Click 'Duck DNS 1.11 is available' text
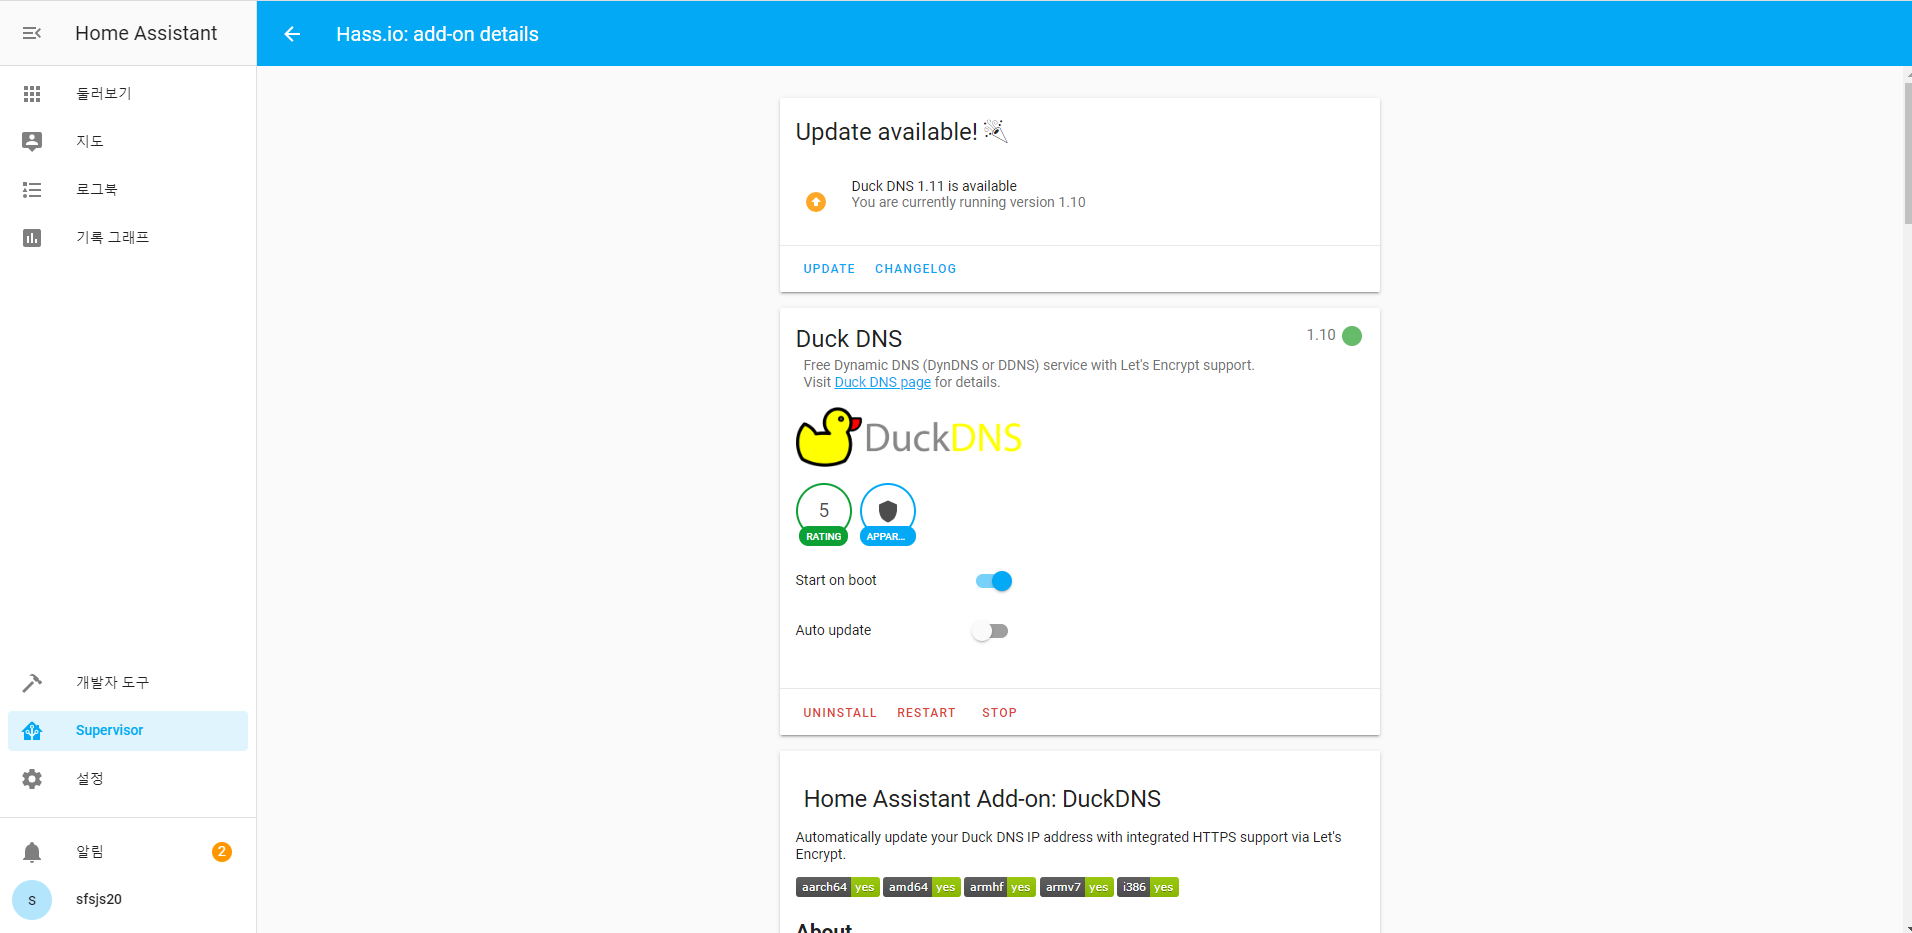Image resolution: width=1912 pixels, height=933 pixels. click(934, 186)
